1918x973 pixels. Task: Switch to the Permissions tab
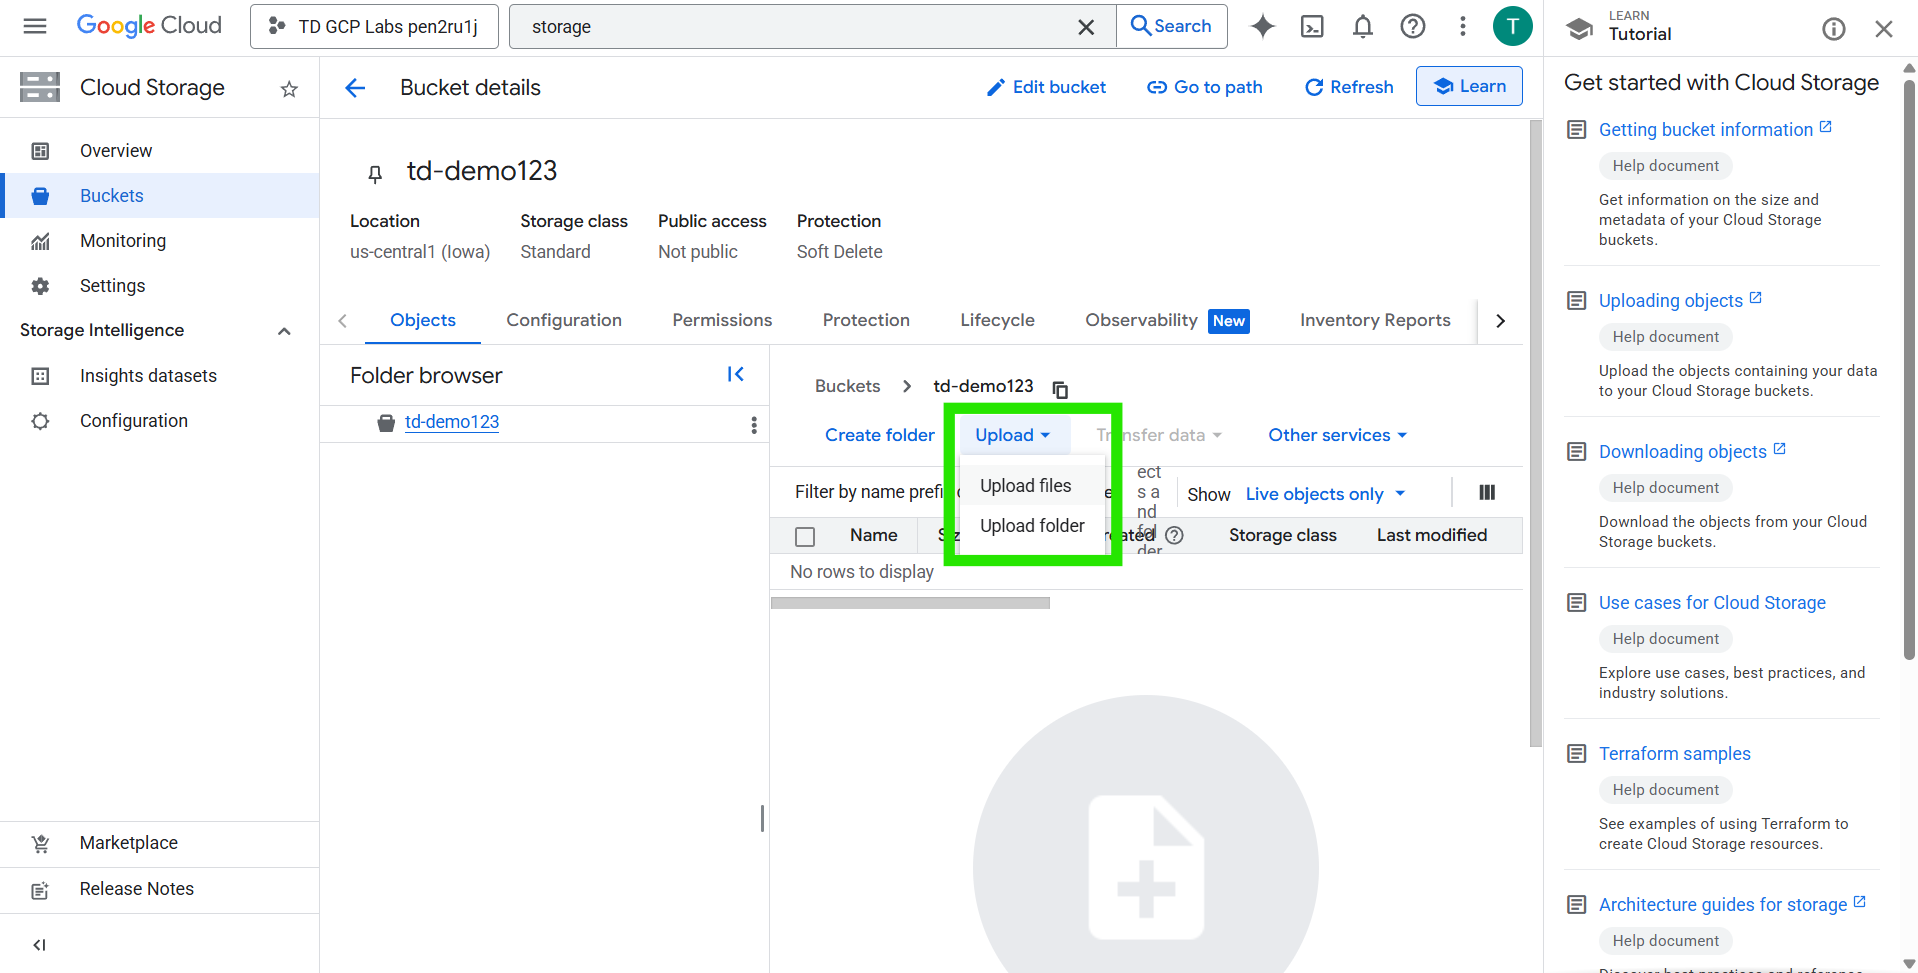(x=722, y=320)
